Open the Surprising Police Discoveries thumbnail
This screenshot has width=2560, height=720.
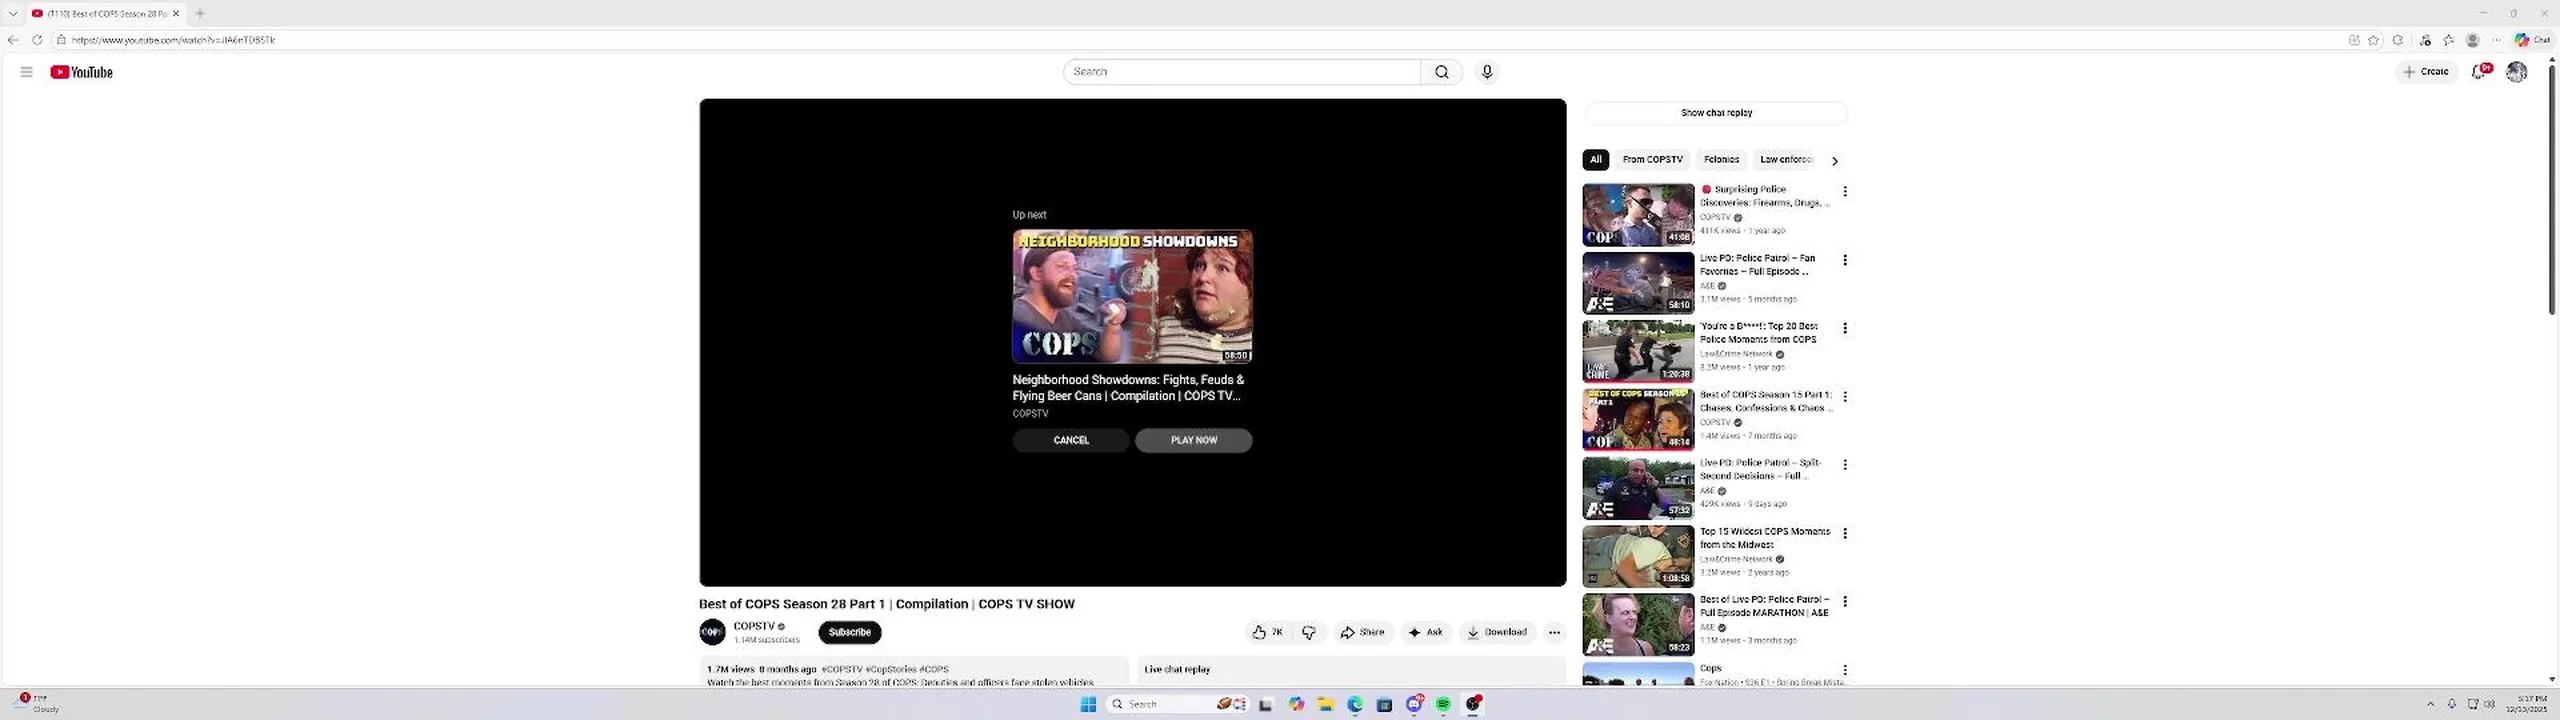pyautogui.click(x=1638, y=215)
